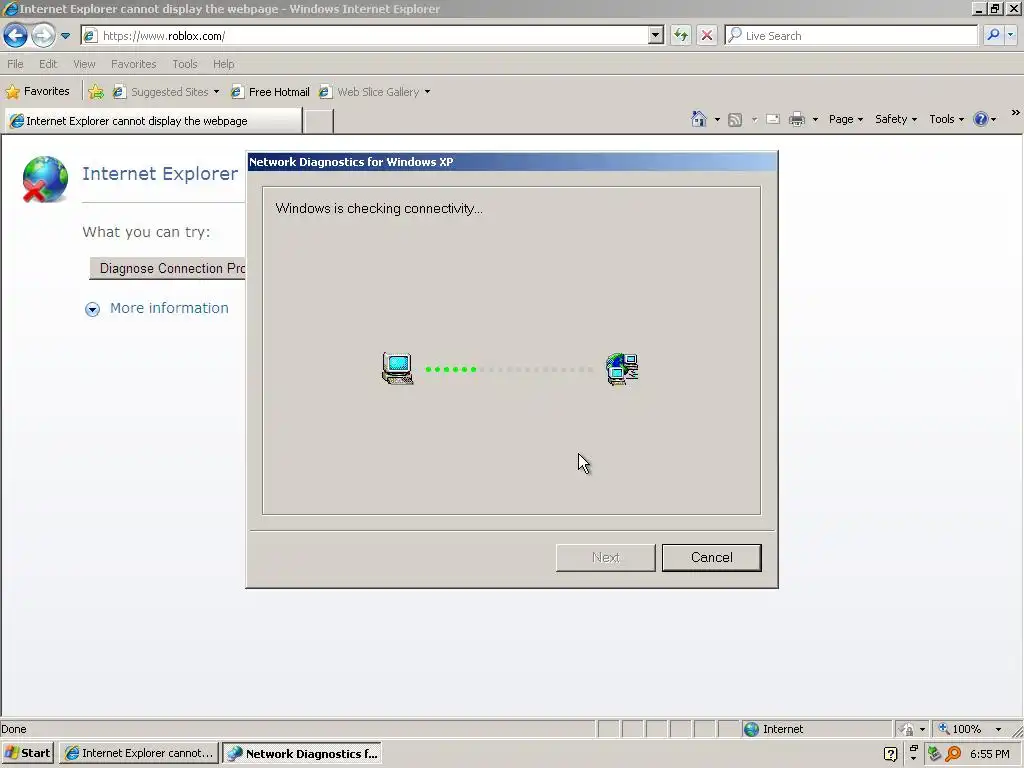Click the command bar overflow chevron
Image resolution: width=1024 pixels, height=768 pixels.
tap(1016, 113)
